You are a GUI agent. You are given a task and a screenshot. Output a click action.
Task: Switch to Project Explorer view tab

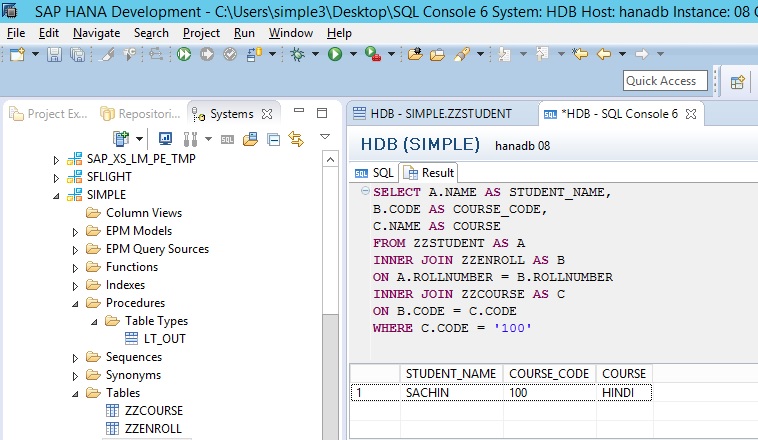(x=49, y=114)
